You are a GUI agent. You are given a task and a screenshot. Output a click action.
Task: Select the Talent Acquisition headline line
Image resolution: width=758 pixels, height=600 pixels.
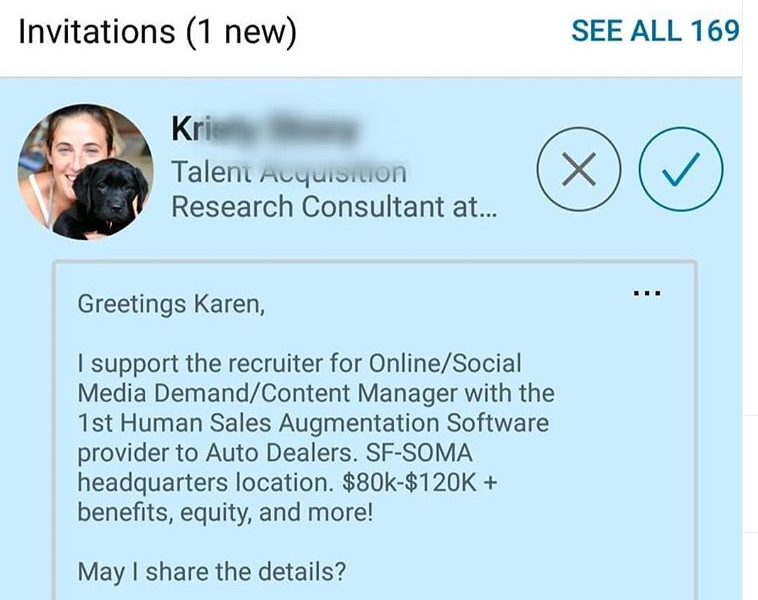289,172
